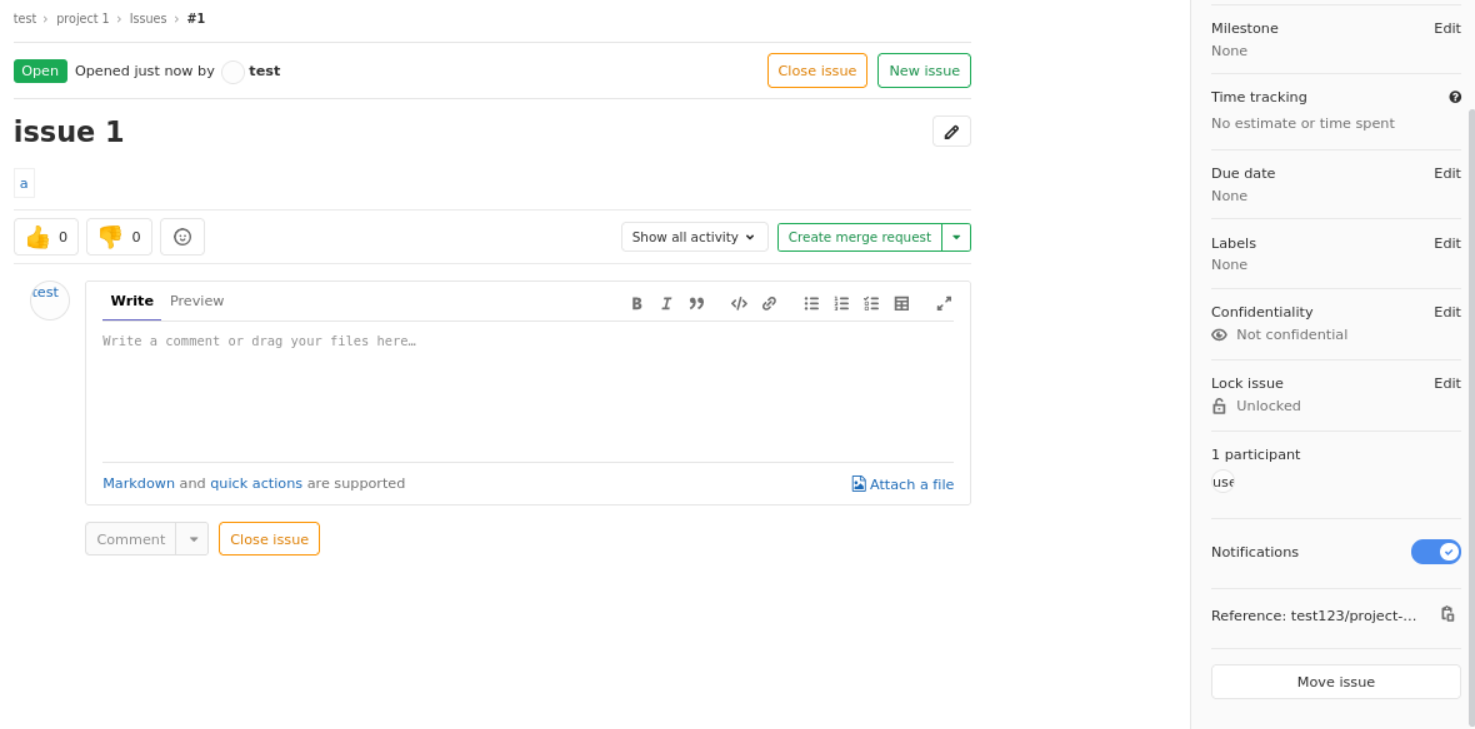Add a bulleted list
Image resolution: width=1475 pixels, height=729 pixels.
click(811, 303)
